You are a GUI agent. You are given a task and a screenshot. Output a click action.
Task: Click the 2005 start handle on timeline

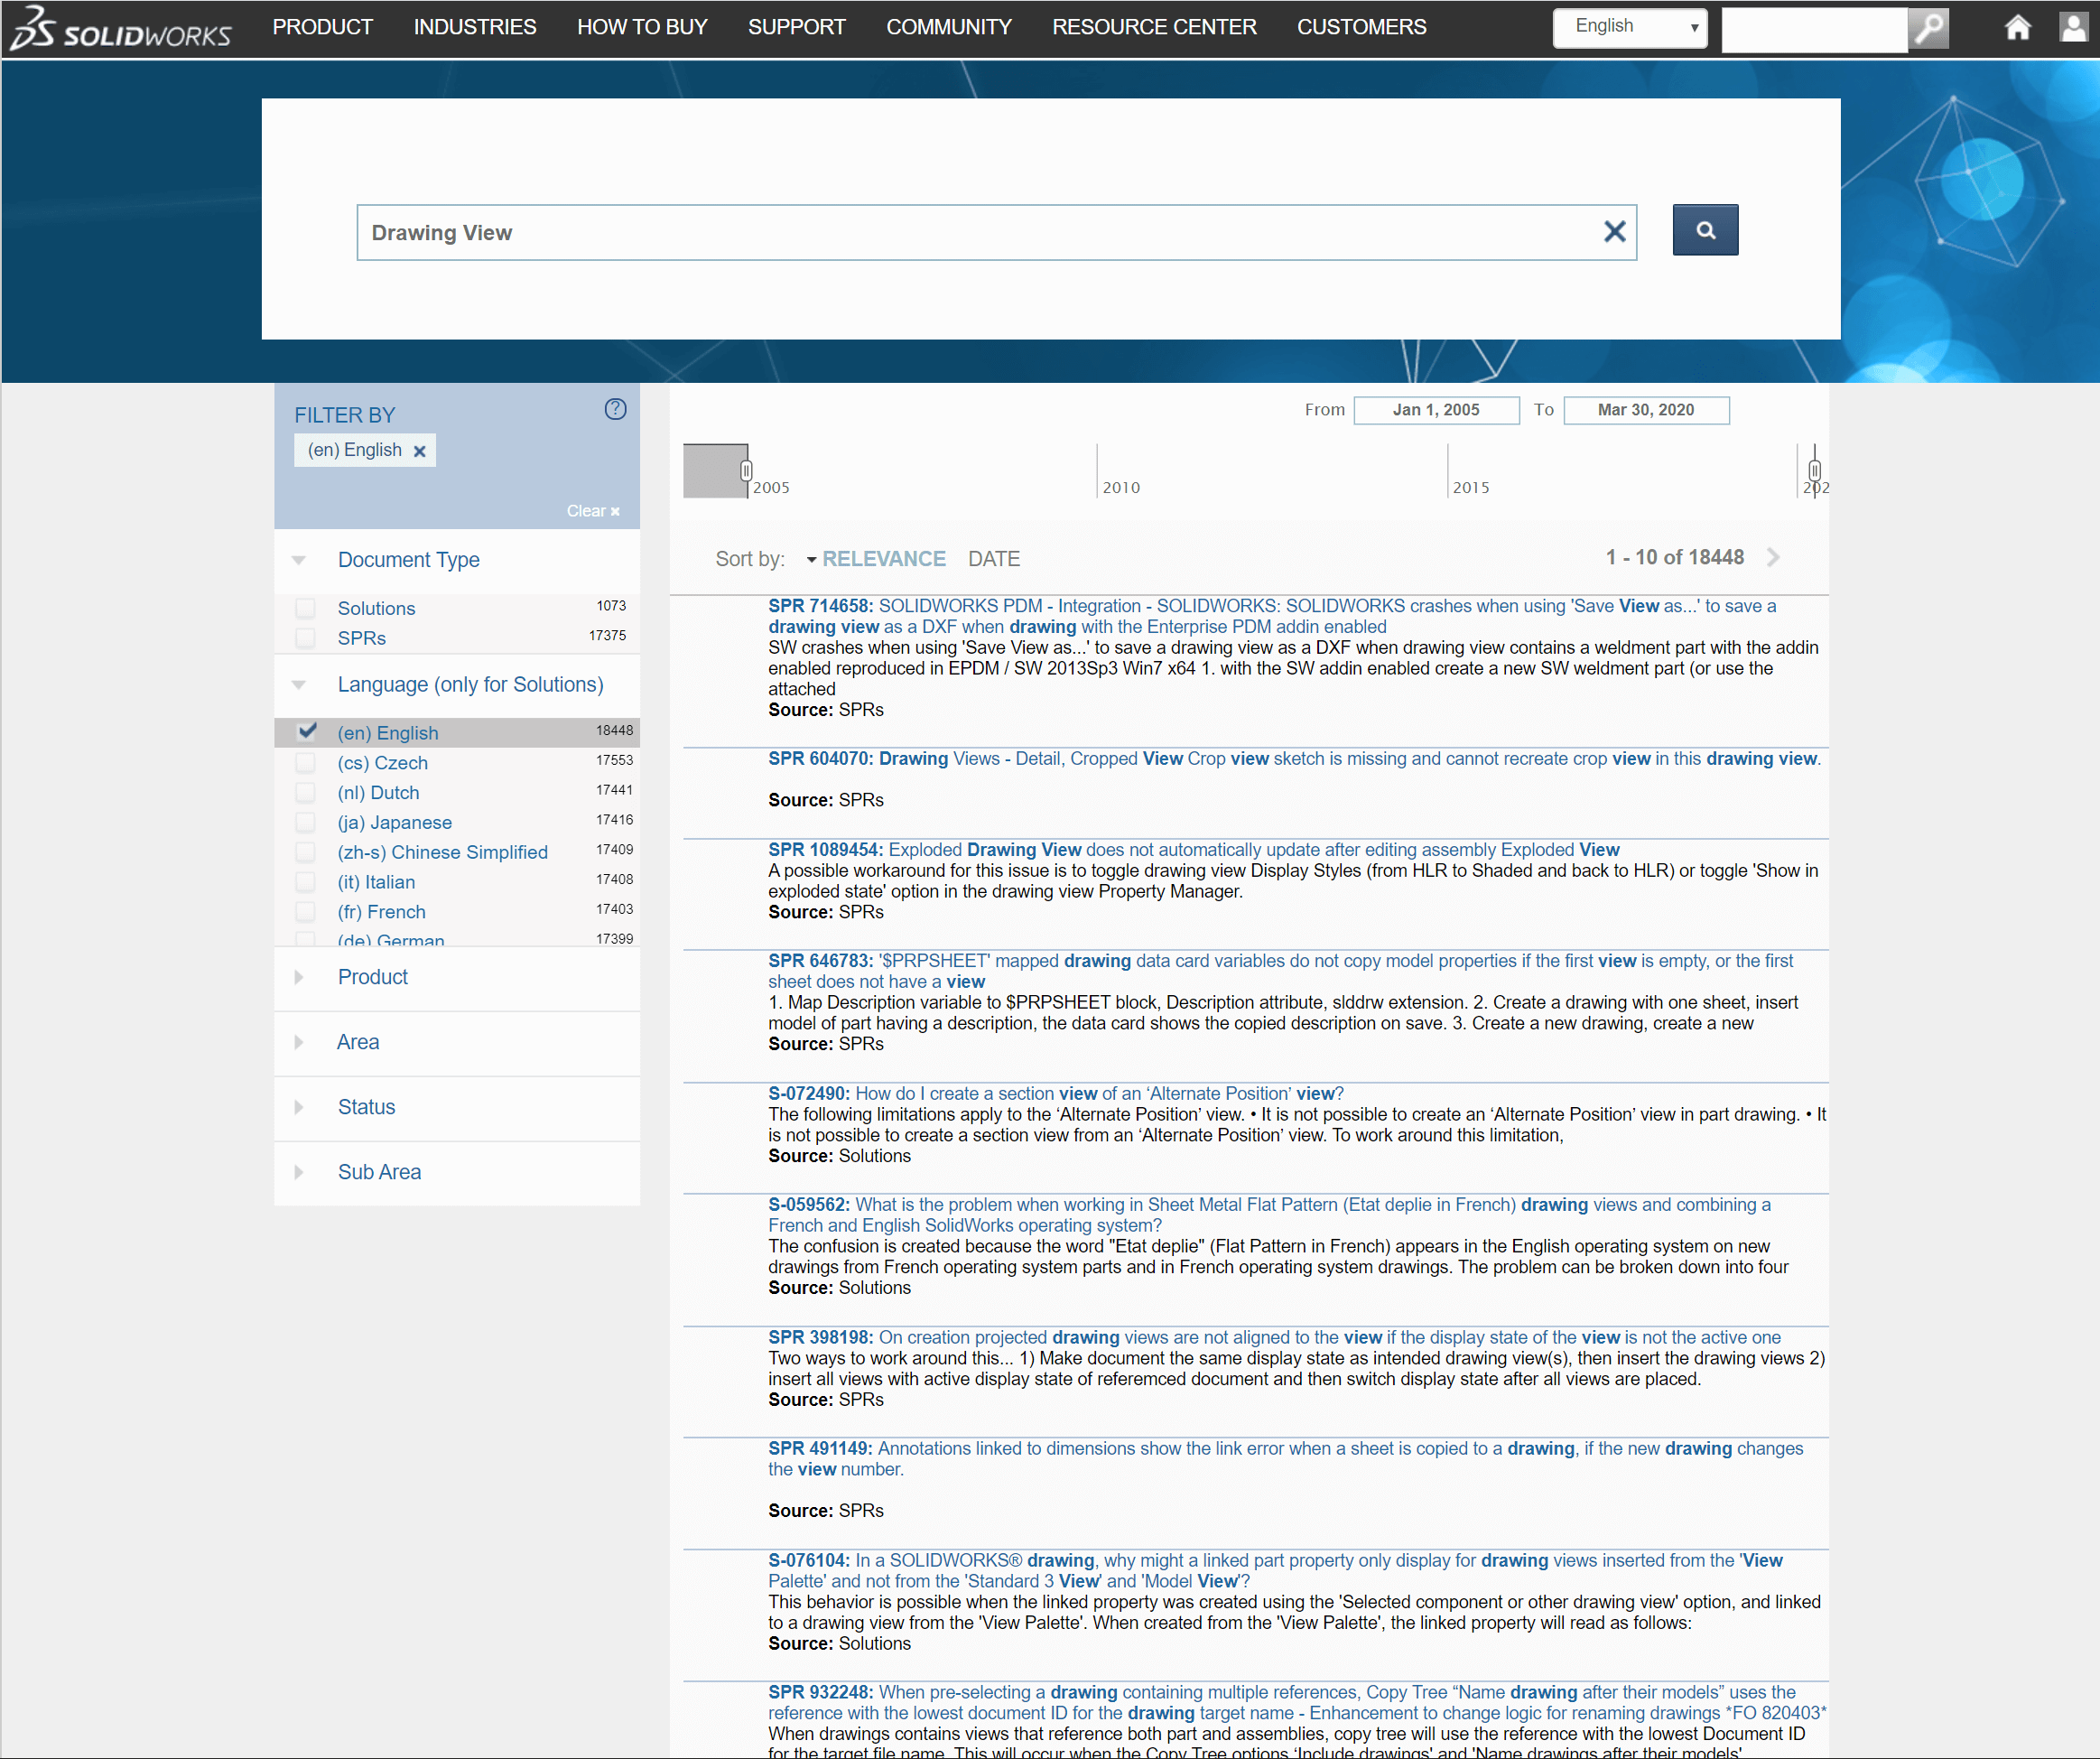(746, 470)
